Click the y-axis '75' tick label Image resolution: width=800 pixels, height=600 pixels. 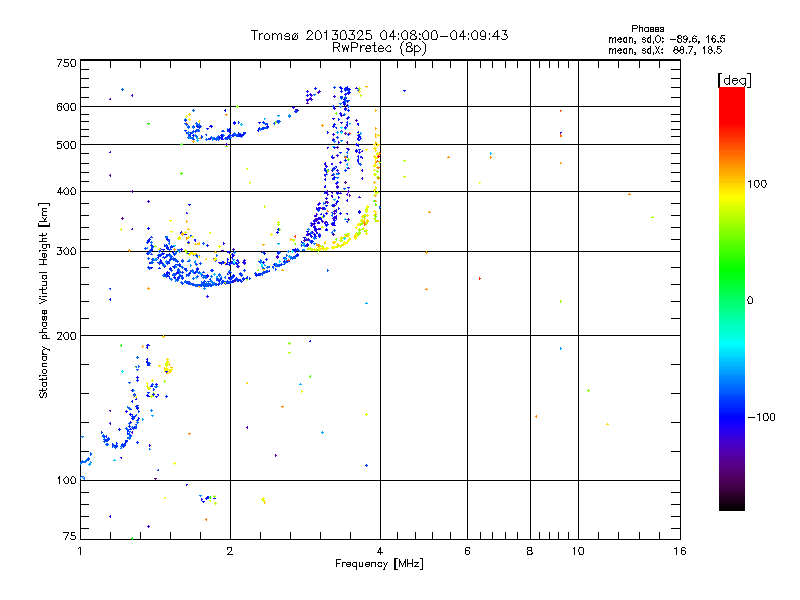[x=70, y=536]
